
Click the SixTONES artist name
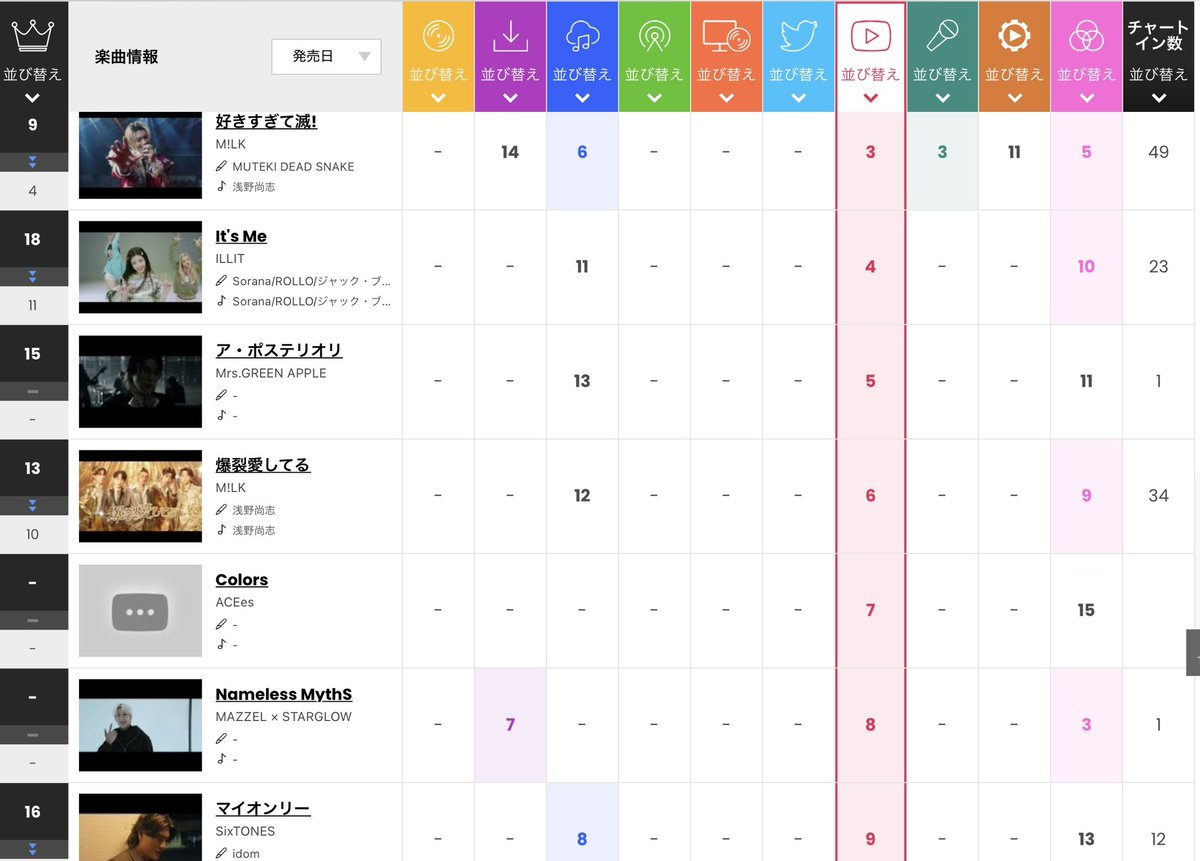pyautogui.click(x=245, y=831)
